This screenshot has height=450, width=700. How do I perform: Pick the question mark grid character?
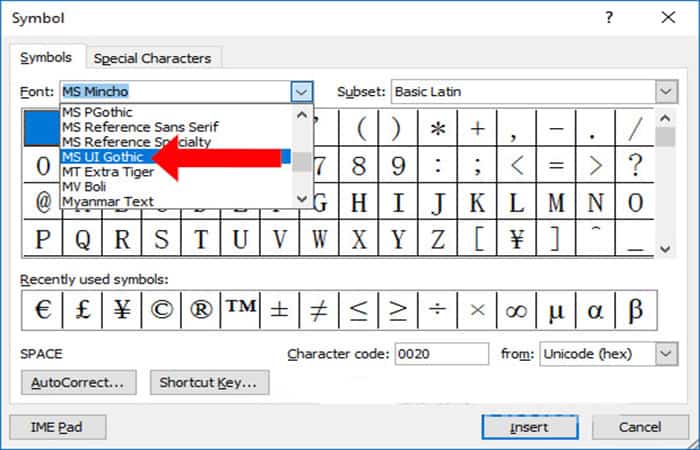tap(635, 165)
